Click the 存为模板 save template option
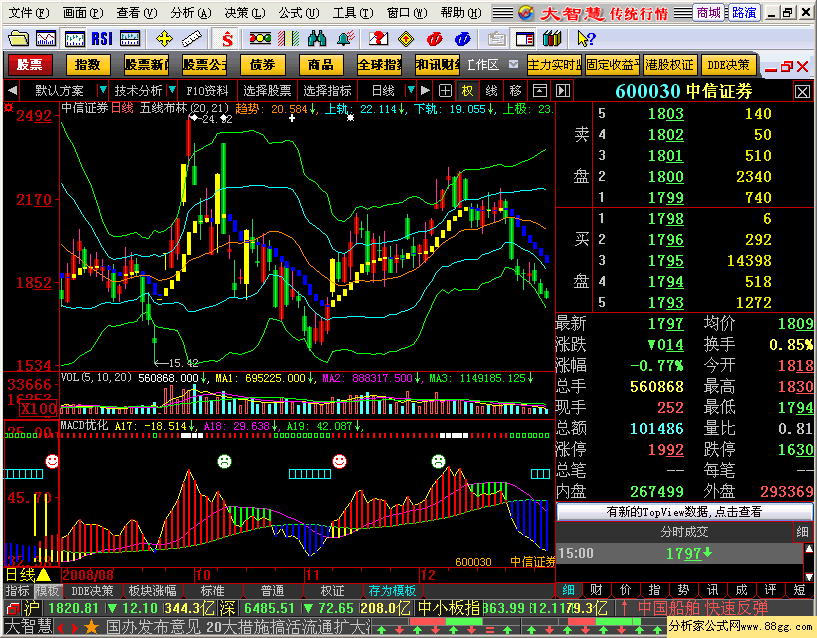This screenshot has width=817, height=638. click(392, 591)
